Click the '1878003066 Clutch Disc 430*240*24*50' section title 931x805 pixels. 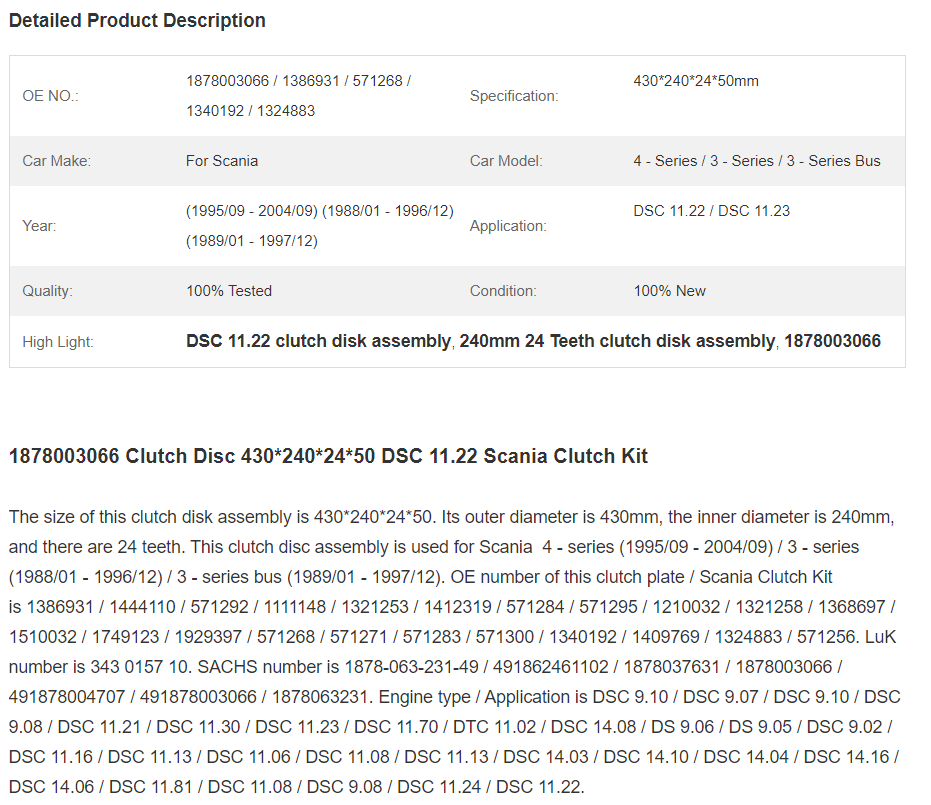192,456
